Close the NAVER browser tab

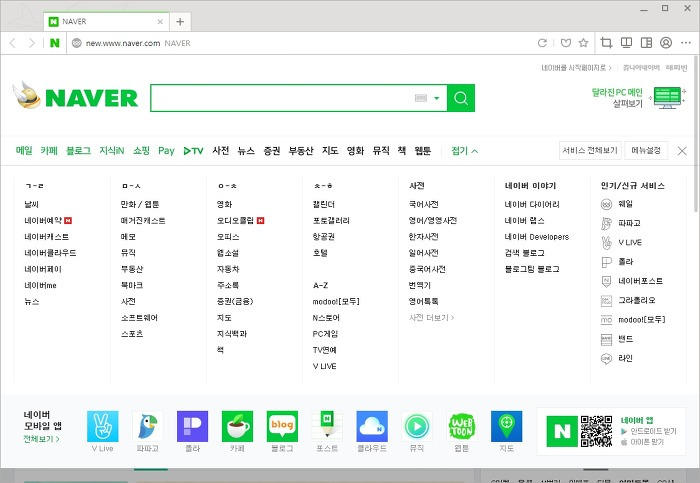click(160, 21)
